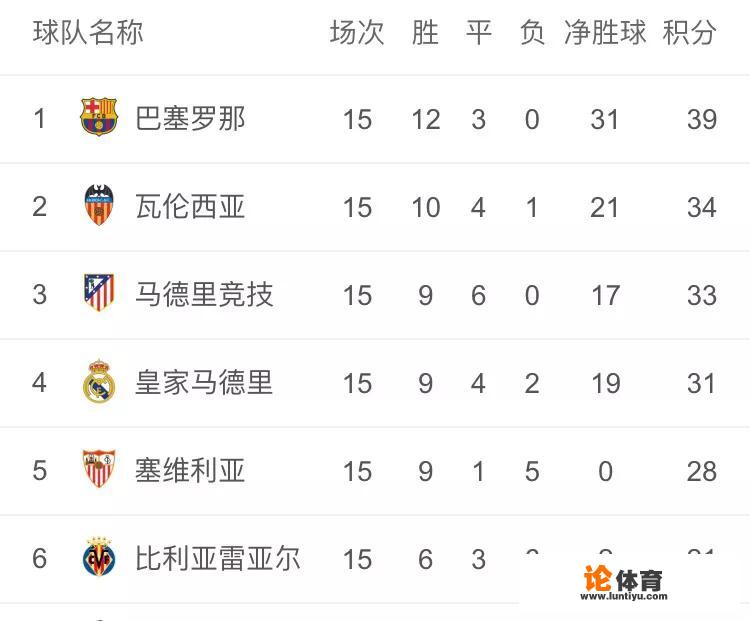Open the 比利亚雷亚尔 team page

coord(217,558)
